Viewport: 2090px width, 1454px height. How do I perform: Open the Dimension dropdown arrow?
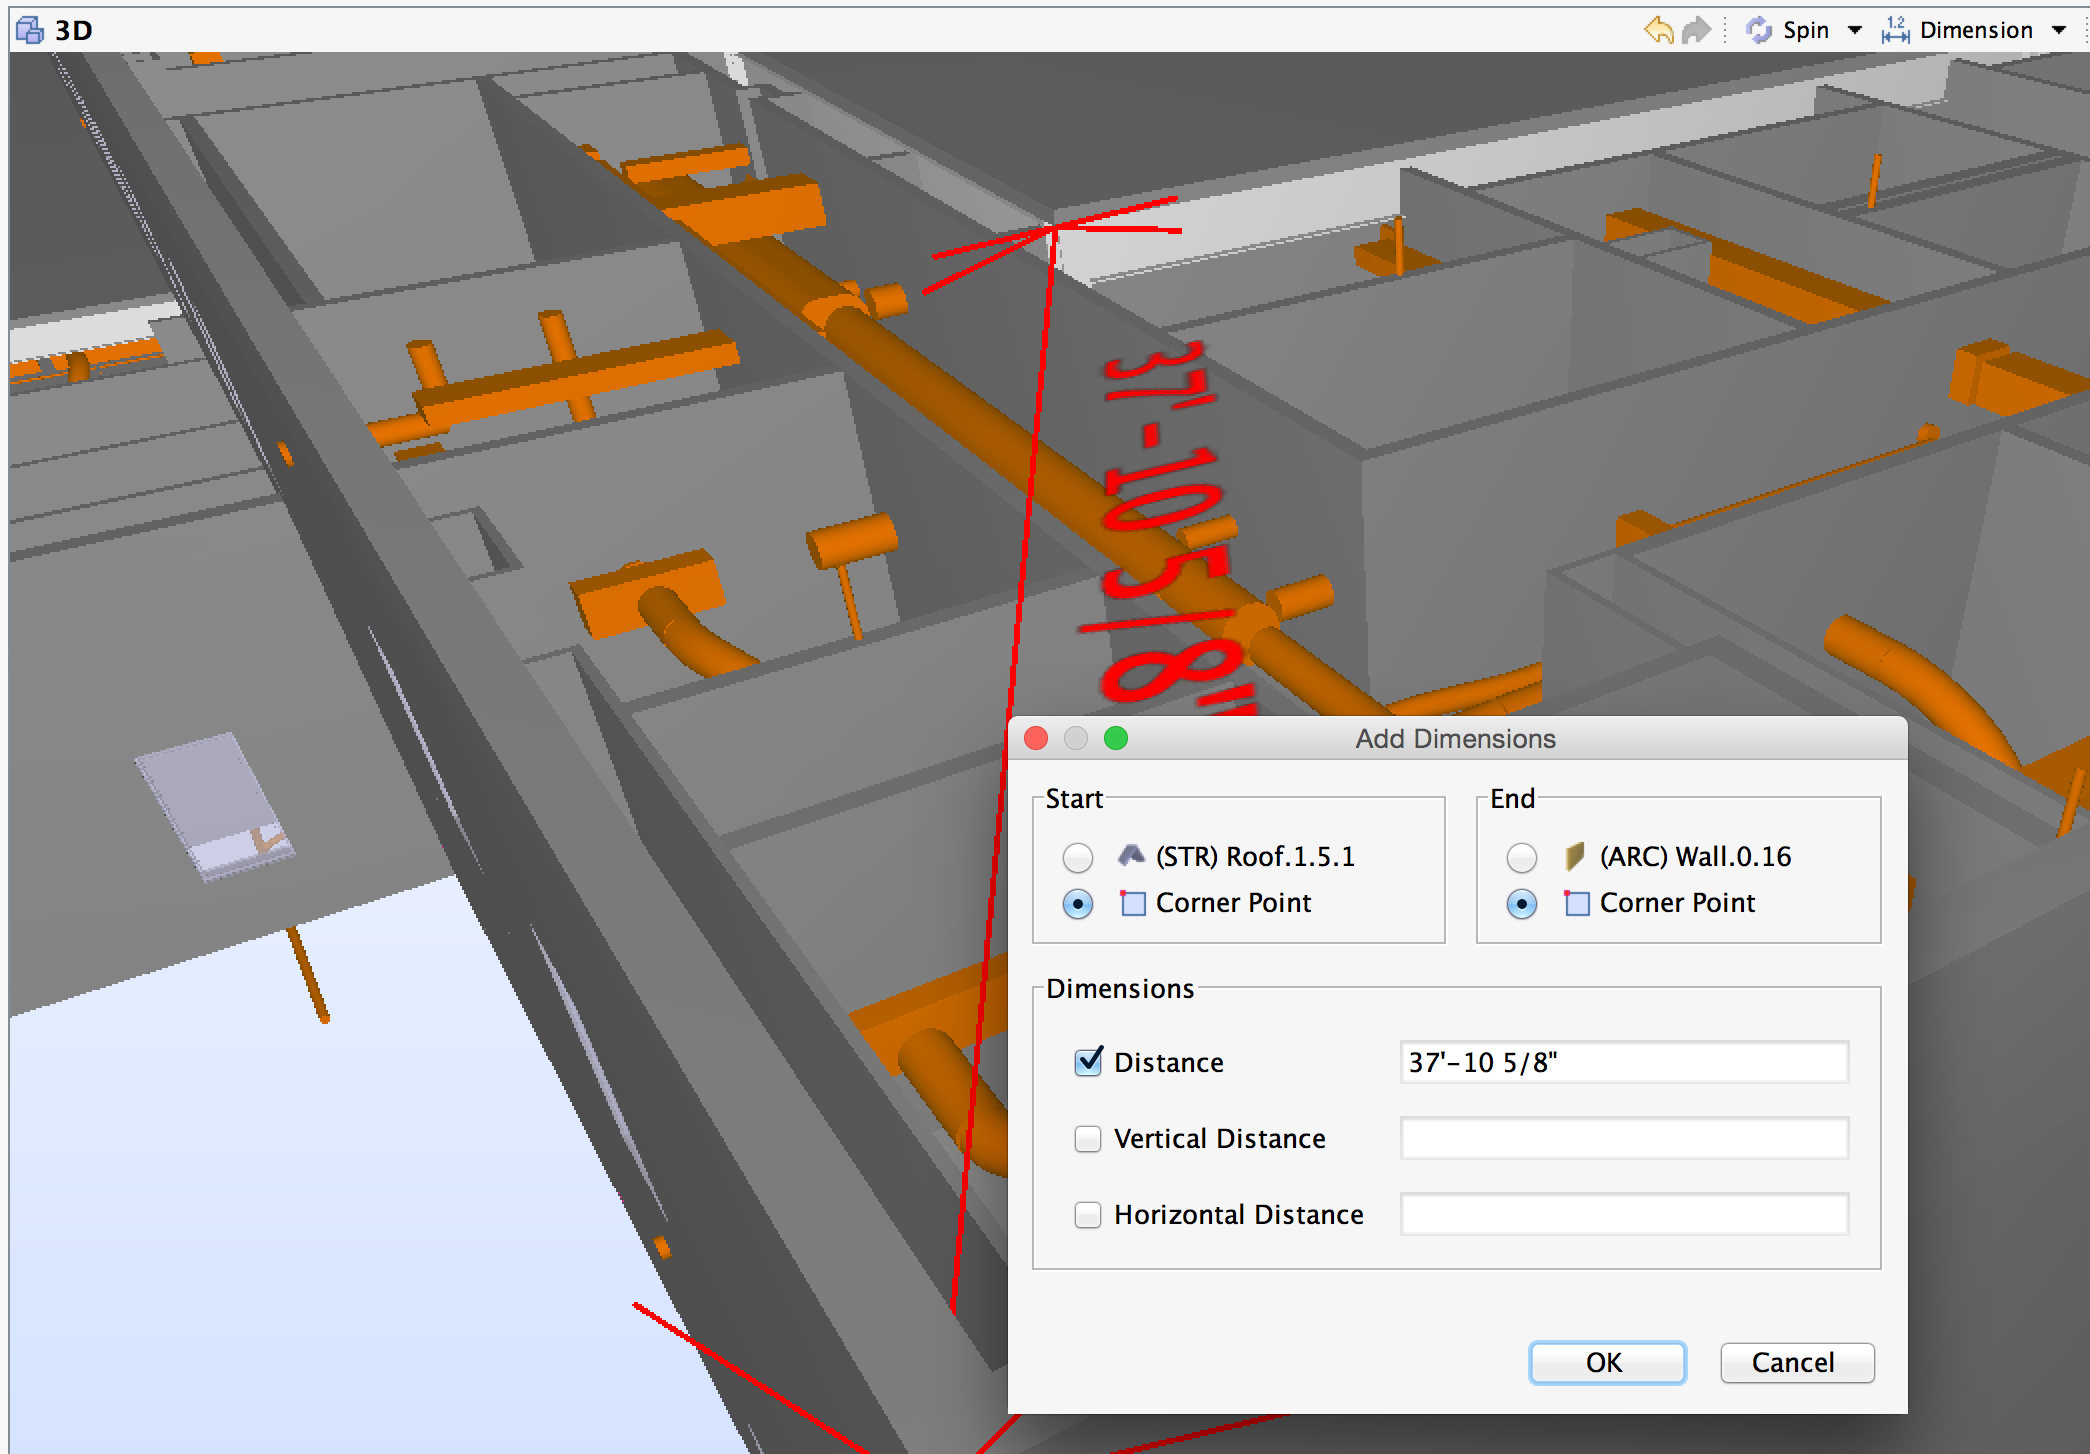[2059, 30]
